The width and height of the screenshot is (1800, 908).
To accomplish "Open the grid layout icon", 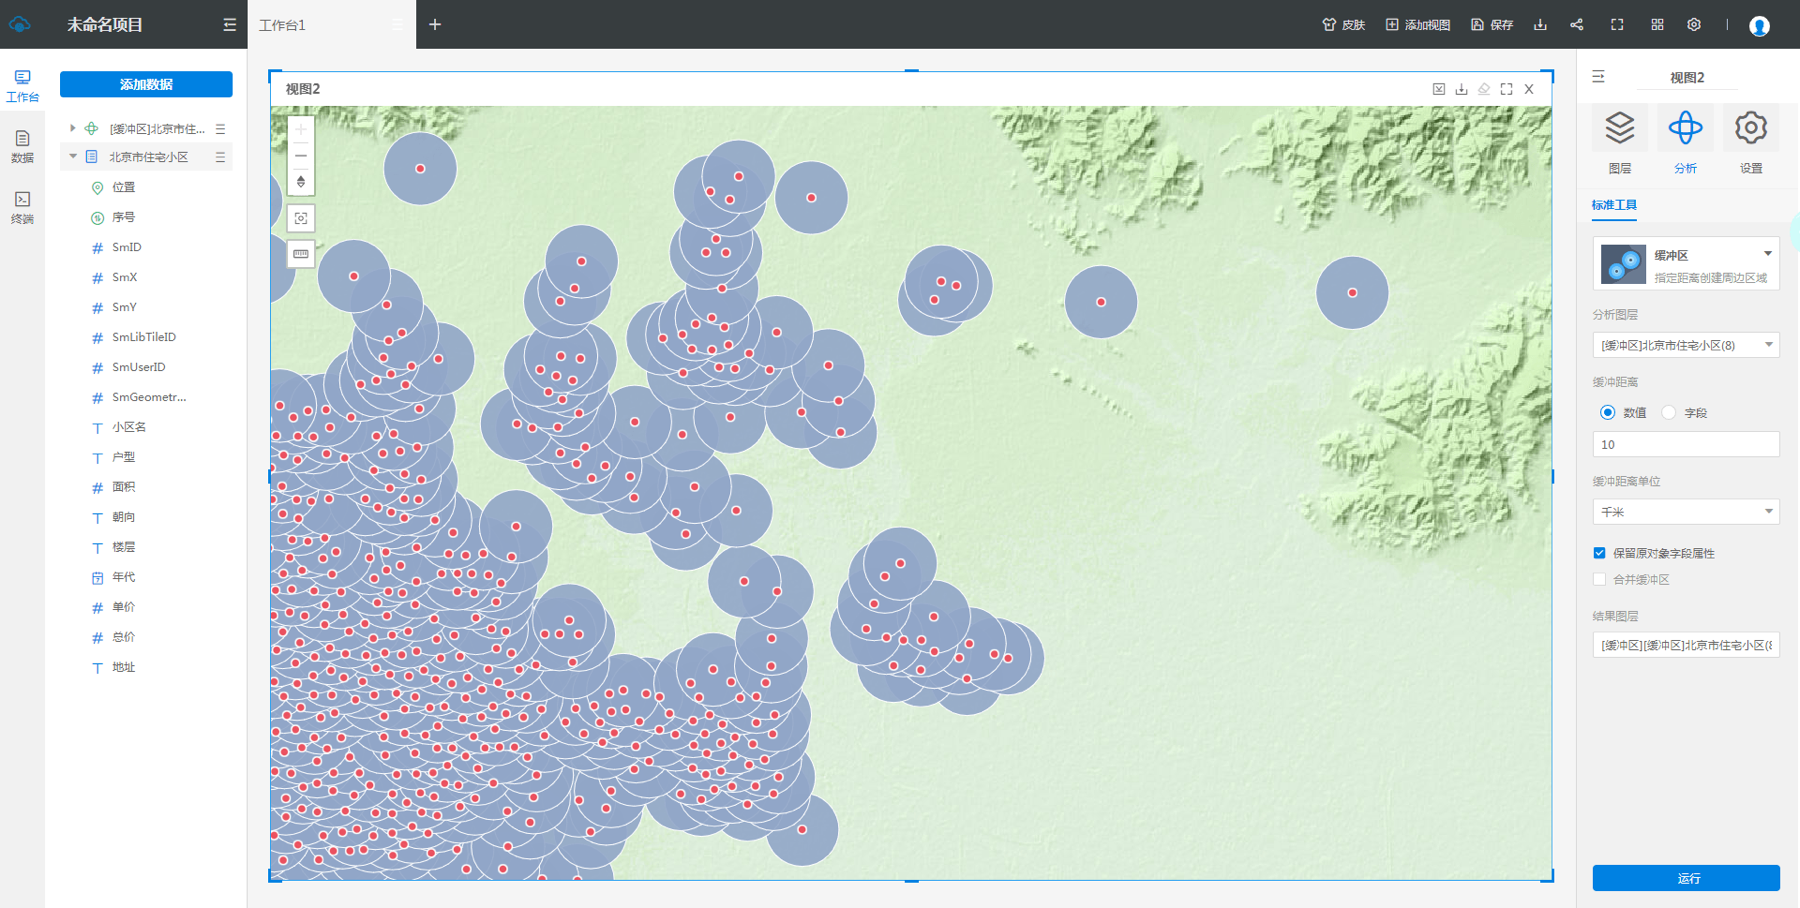I will point(1657,25).
